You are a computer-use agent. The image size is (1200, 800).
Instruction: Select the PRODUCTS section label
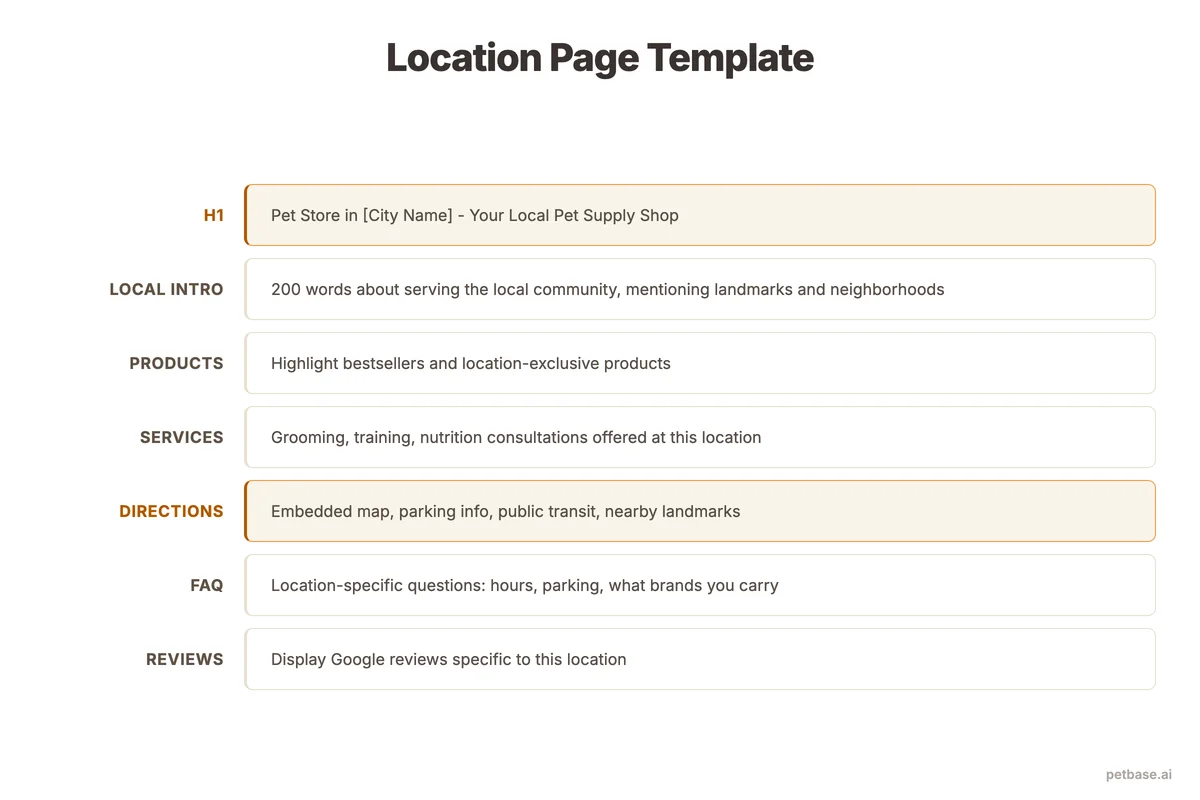point(176,363)
